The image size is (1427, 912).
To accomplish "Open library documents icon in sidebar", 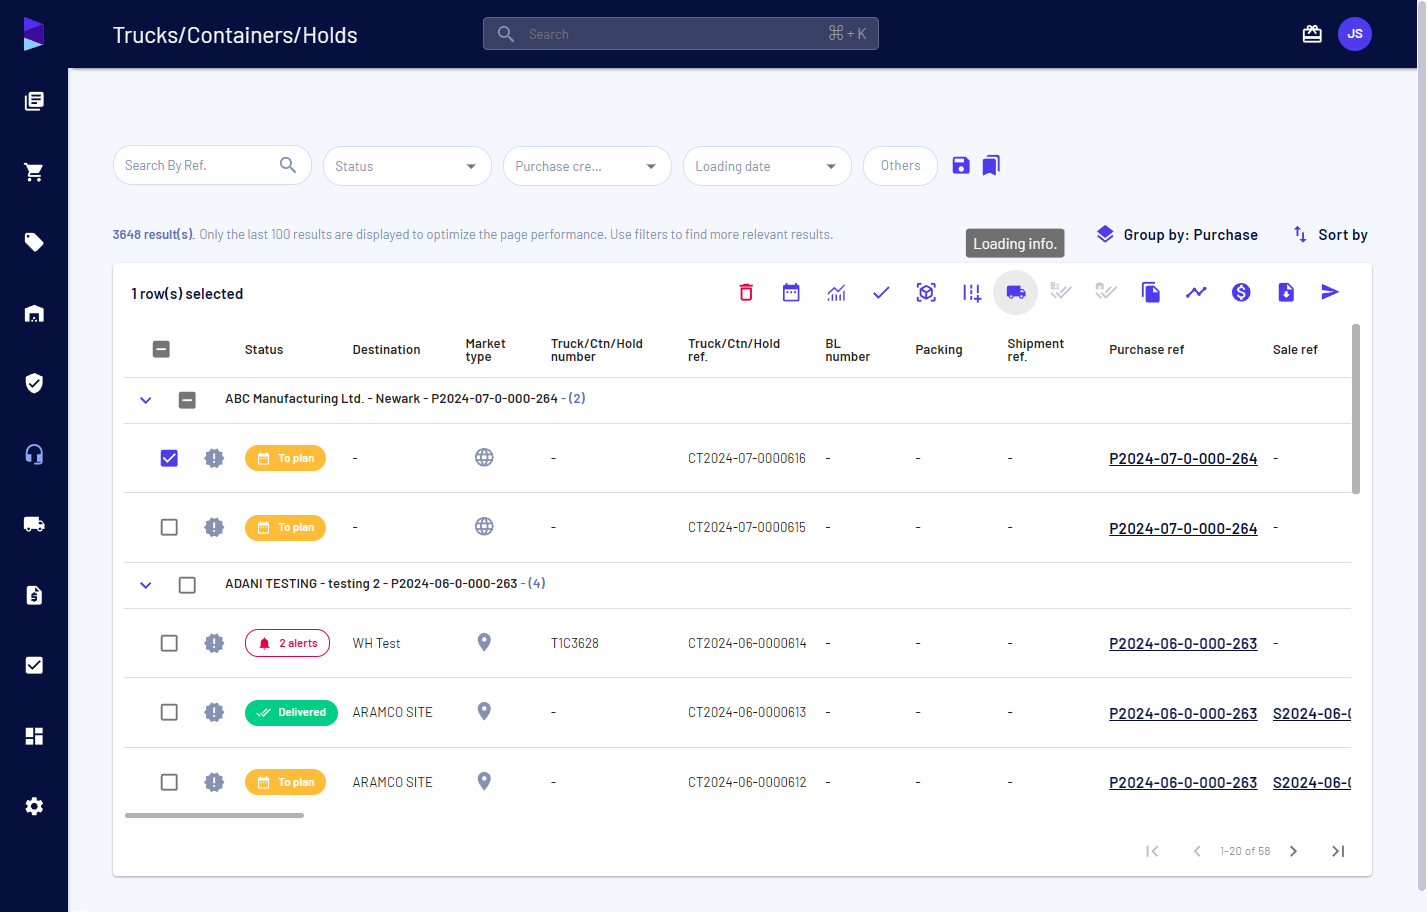I will [34, 101].
